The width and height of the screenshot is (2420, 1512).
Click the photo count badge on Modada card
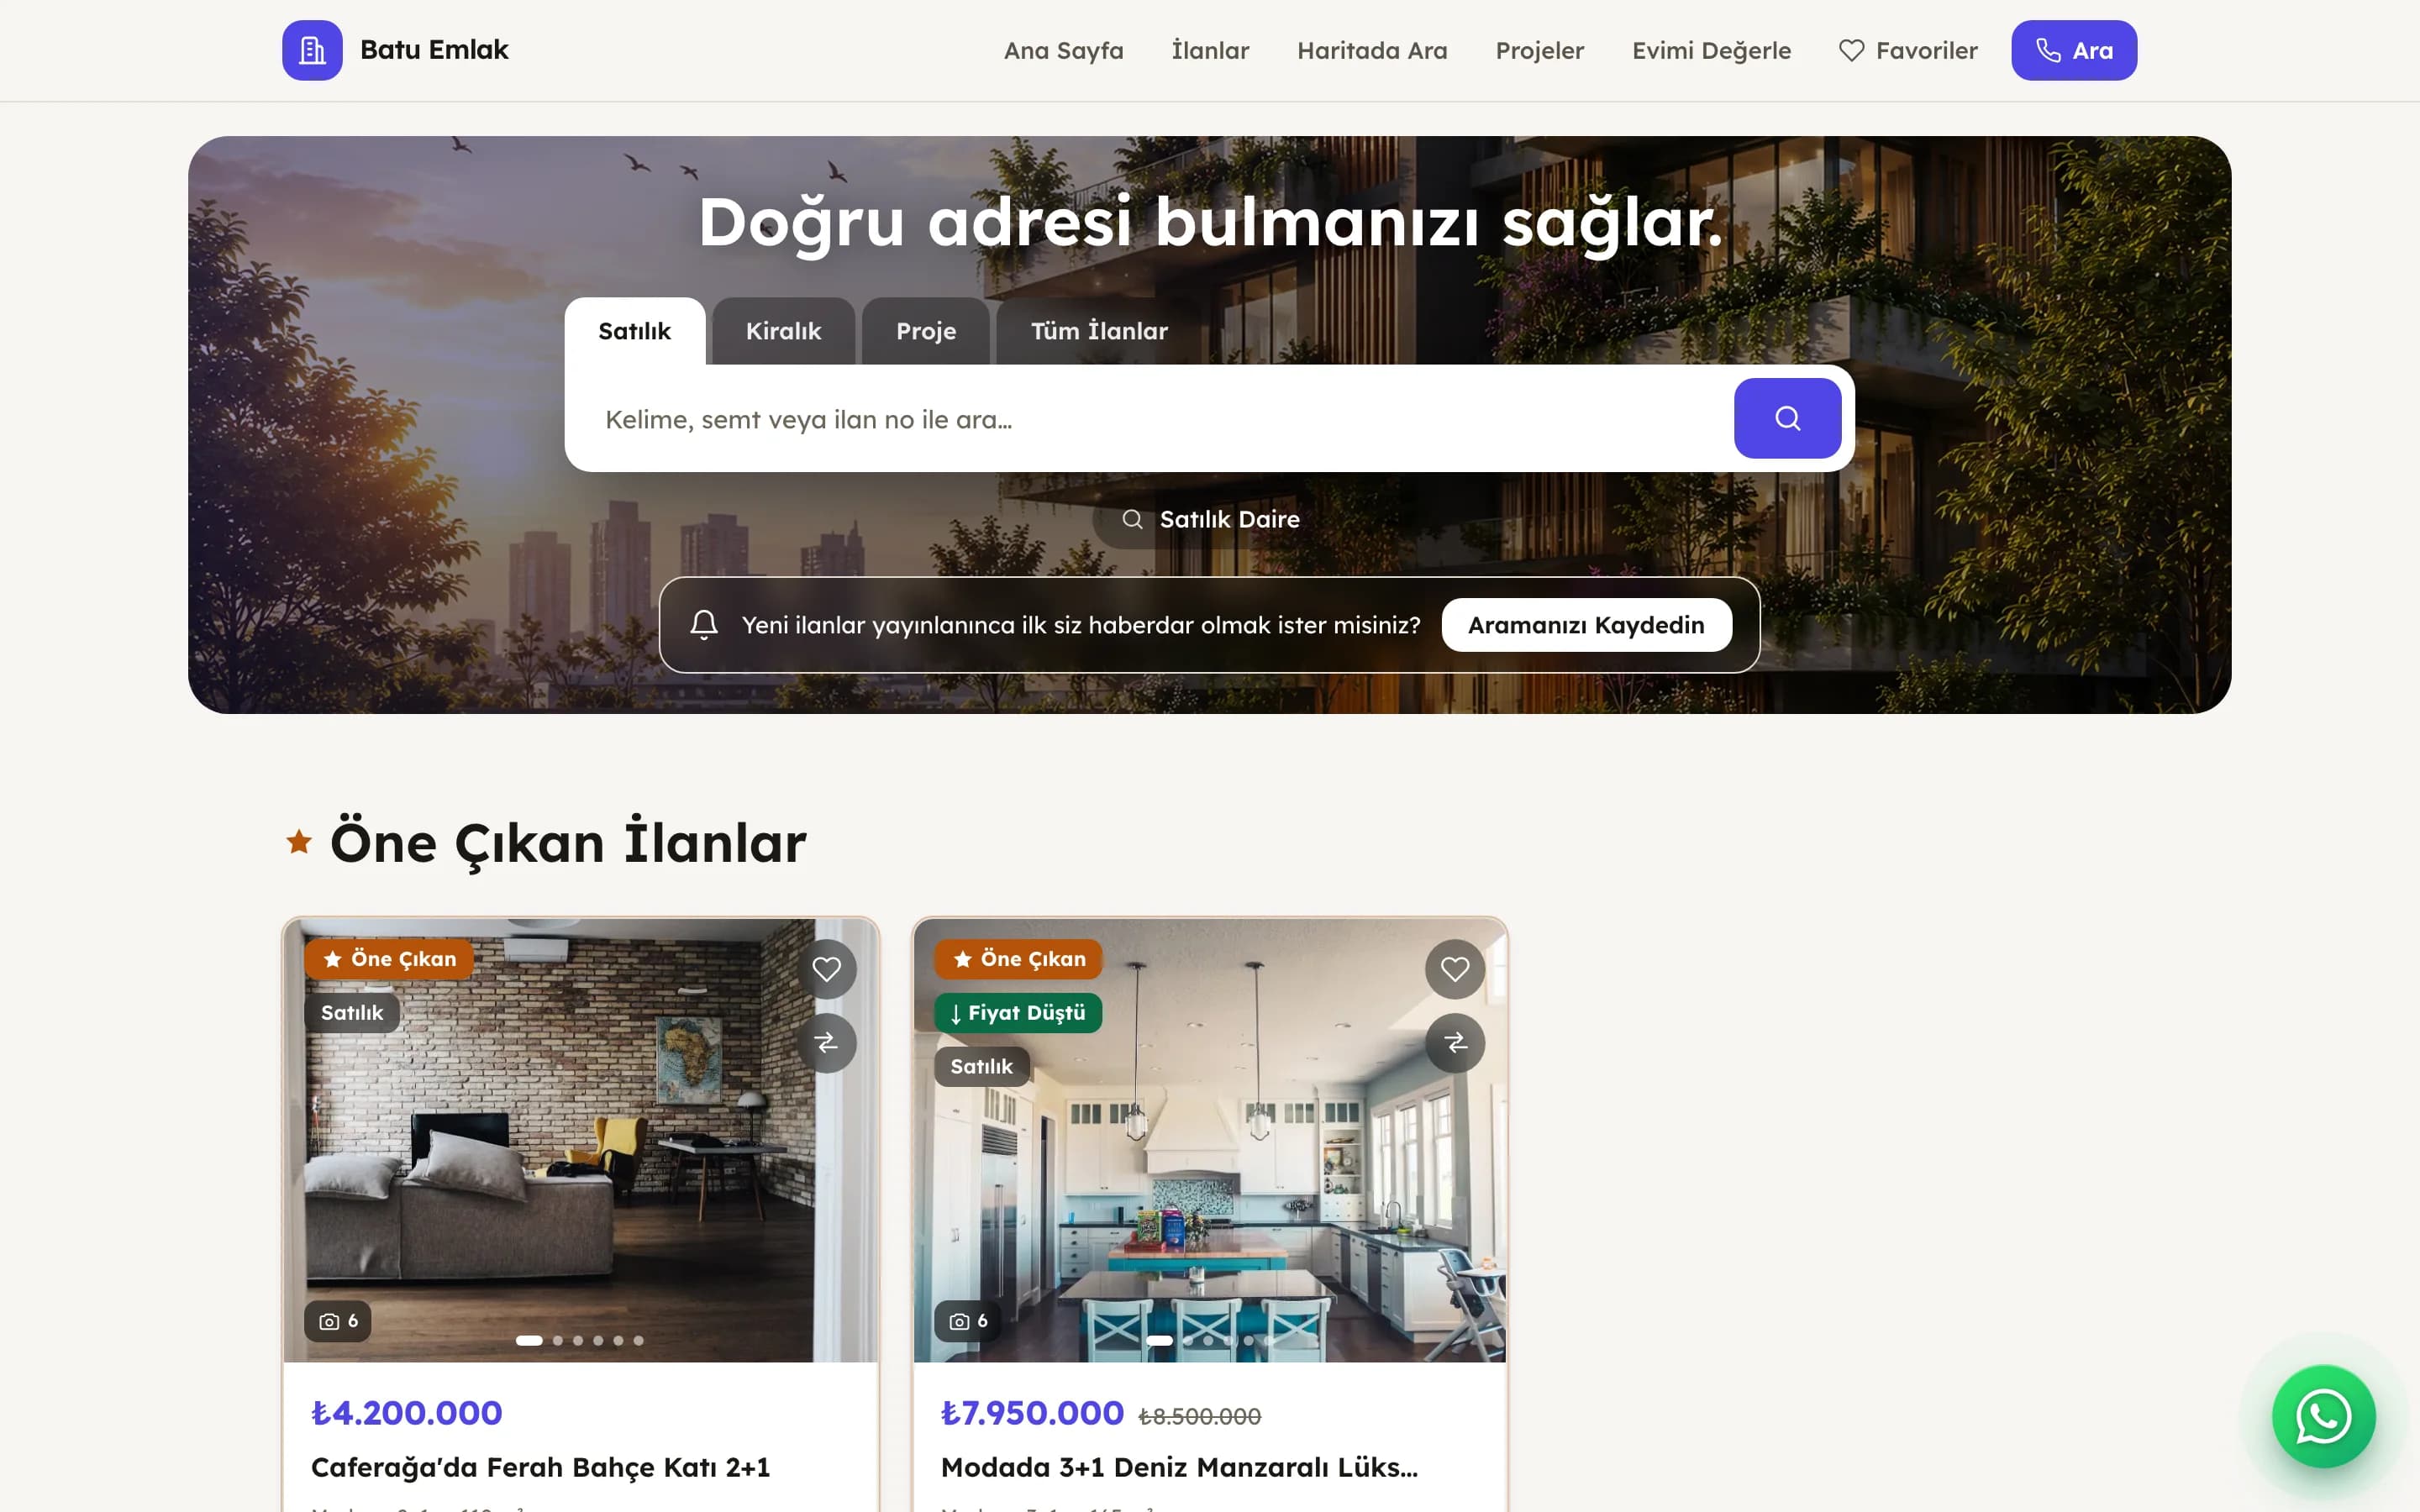pyautogui.click(x=967, y=1321)
